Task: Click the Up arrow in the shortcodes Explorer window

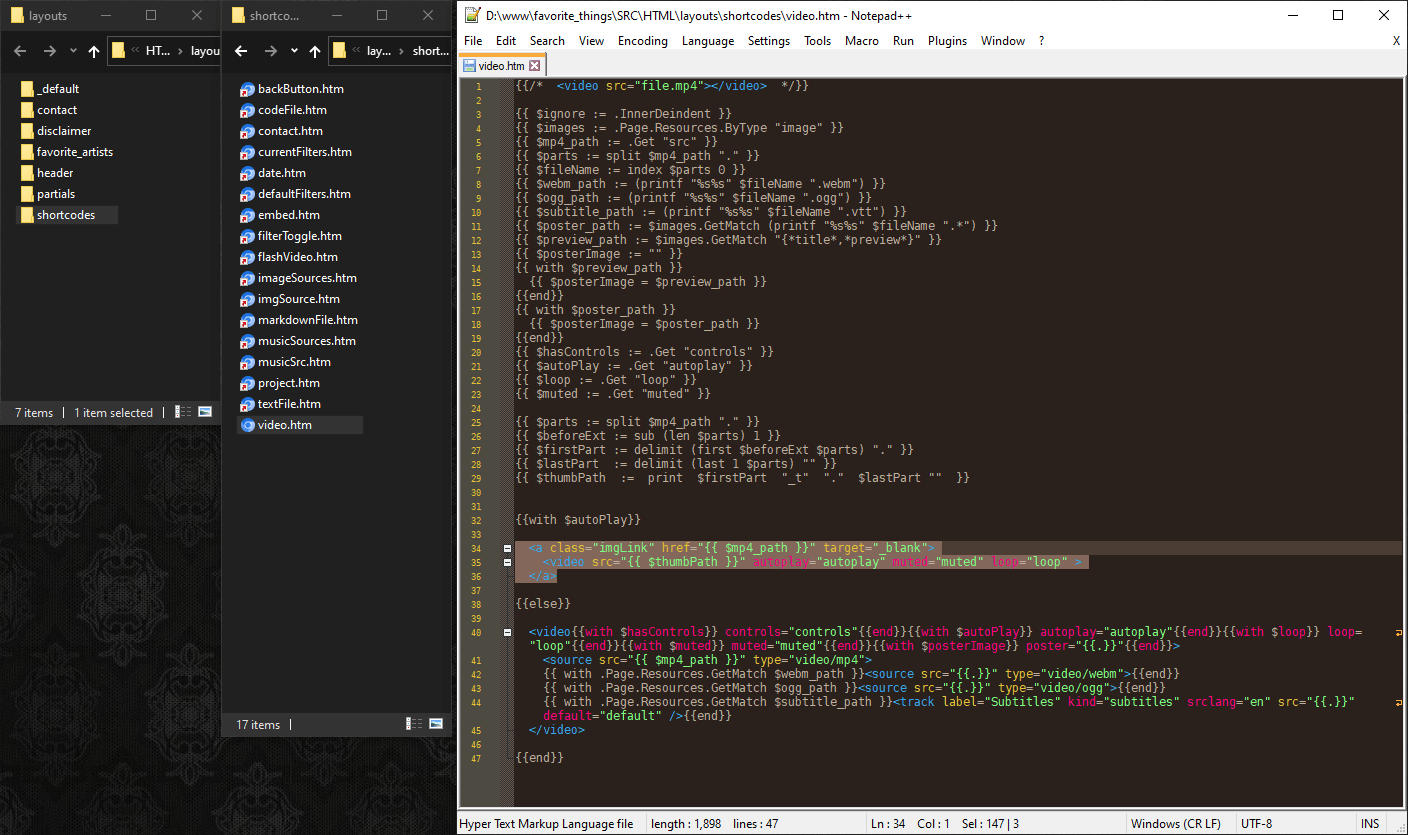Action: tap(315, 51)
